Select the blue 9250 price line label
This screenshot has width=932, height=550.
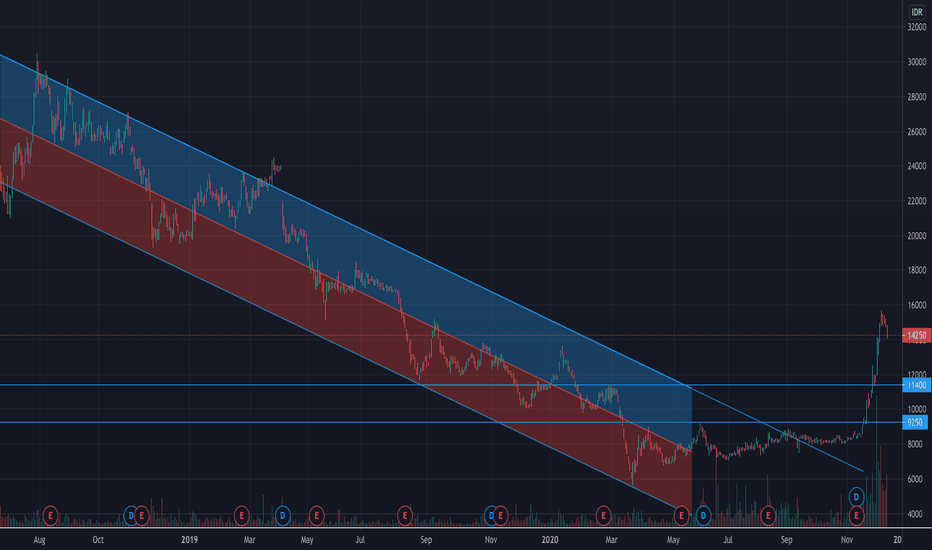(915, 422)
